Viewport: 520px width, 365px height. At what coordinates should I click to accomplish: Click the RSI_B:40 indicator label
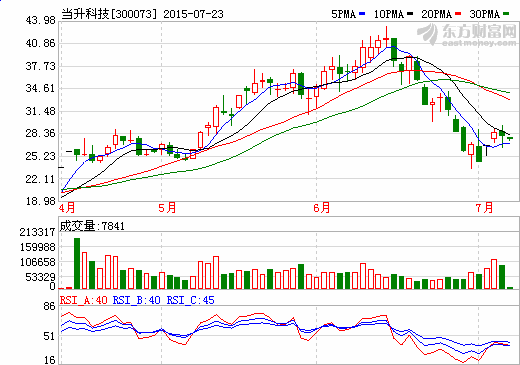click(x=137, y=300)
